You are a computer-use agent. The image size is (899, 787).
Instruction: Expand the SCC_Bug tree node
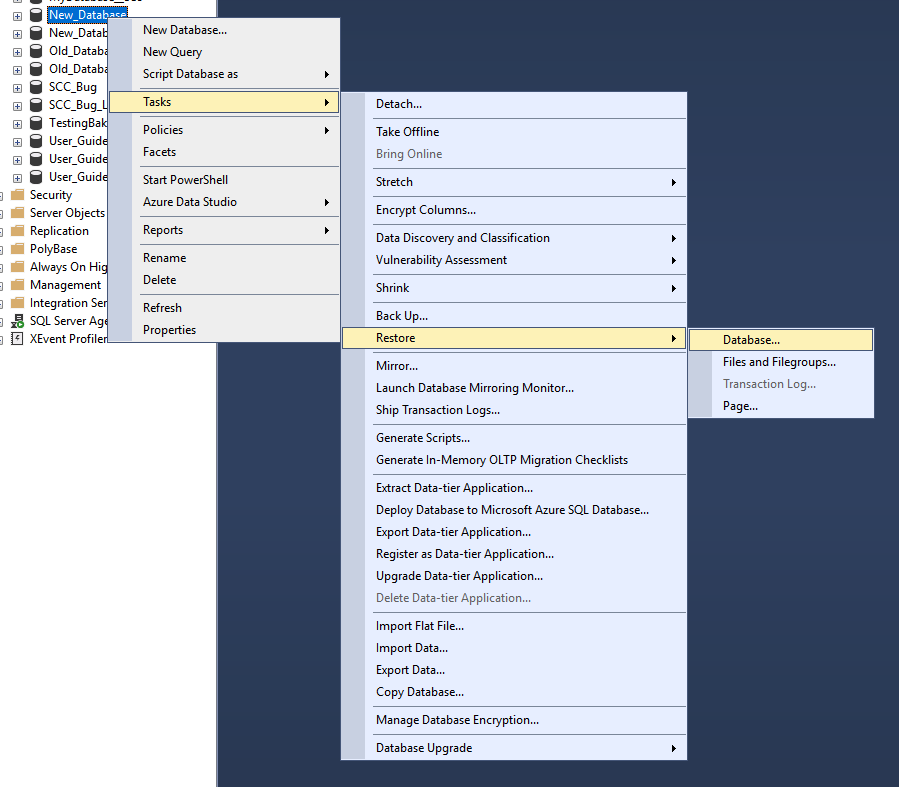16,86
